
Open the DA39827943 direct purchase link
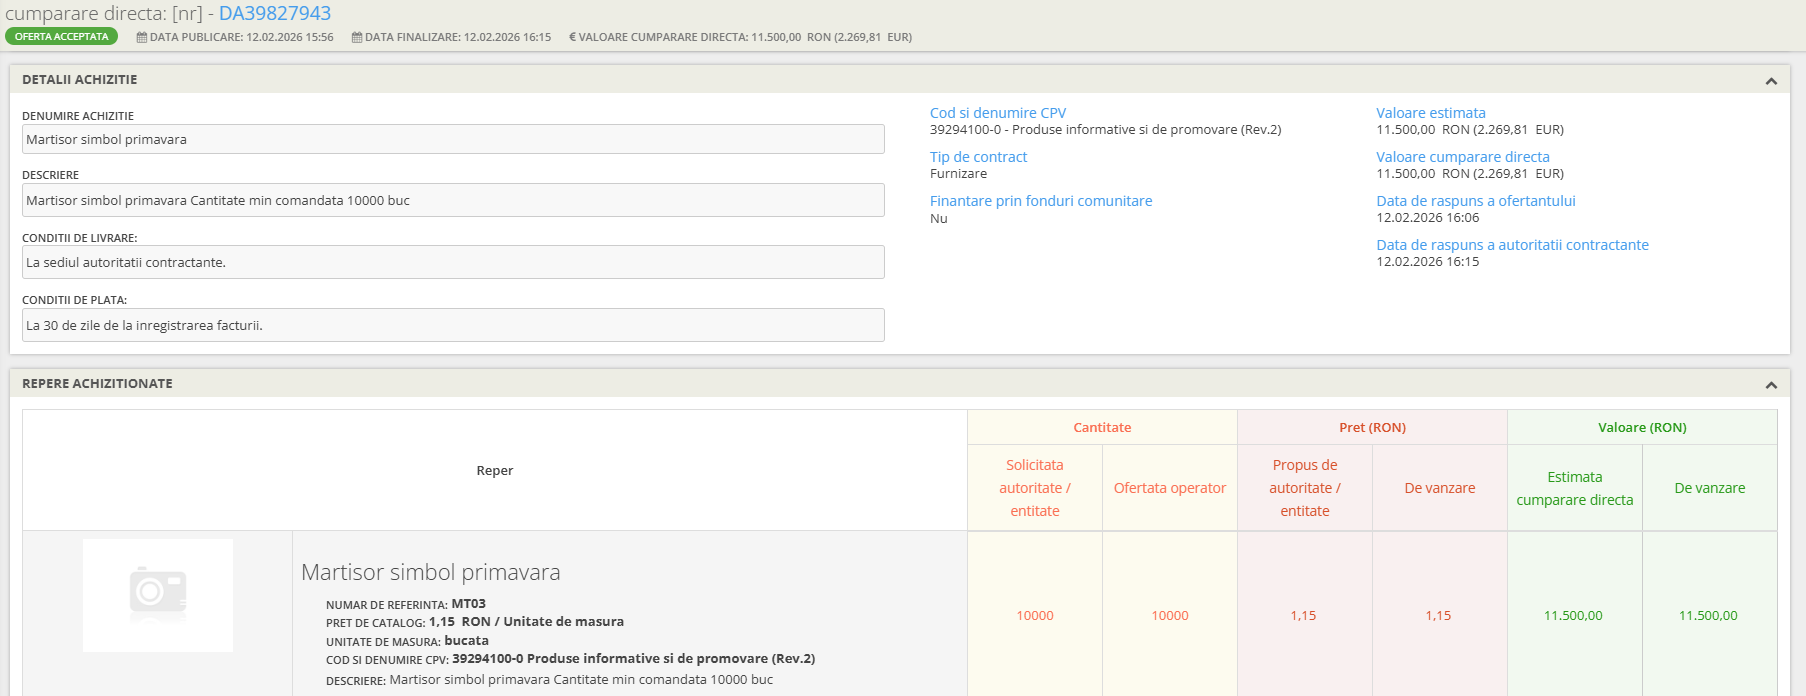[274, 14]
